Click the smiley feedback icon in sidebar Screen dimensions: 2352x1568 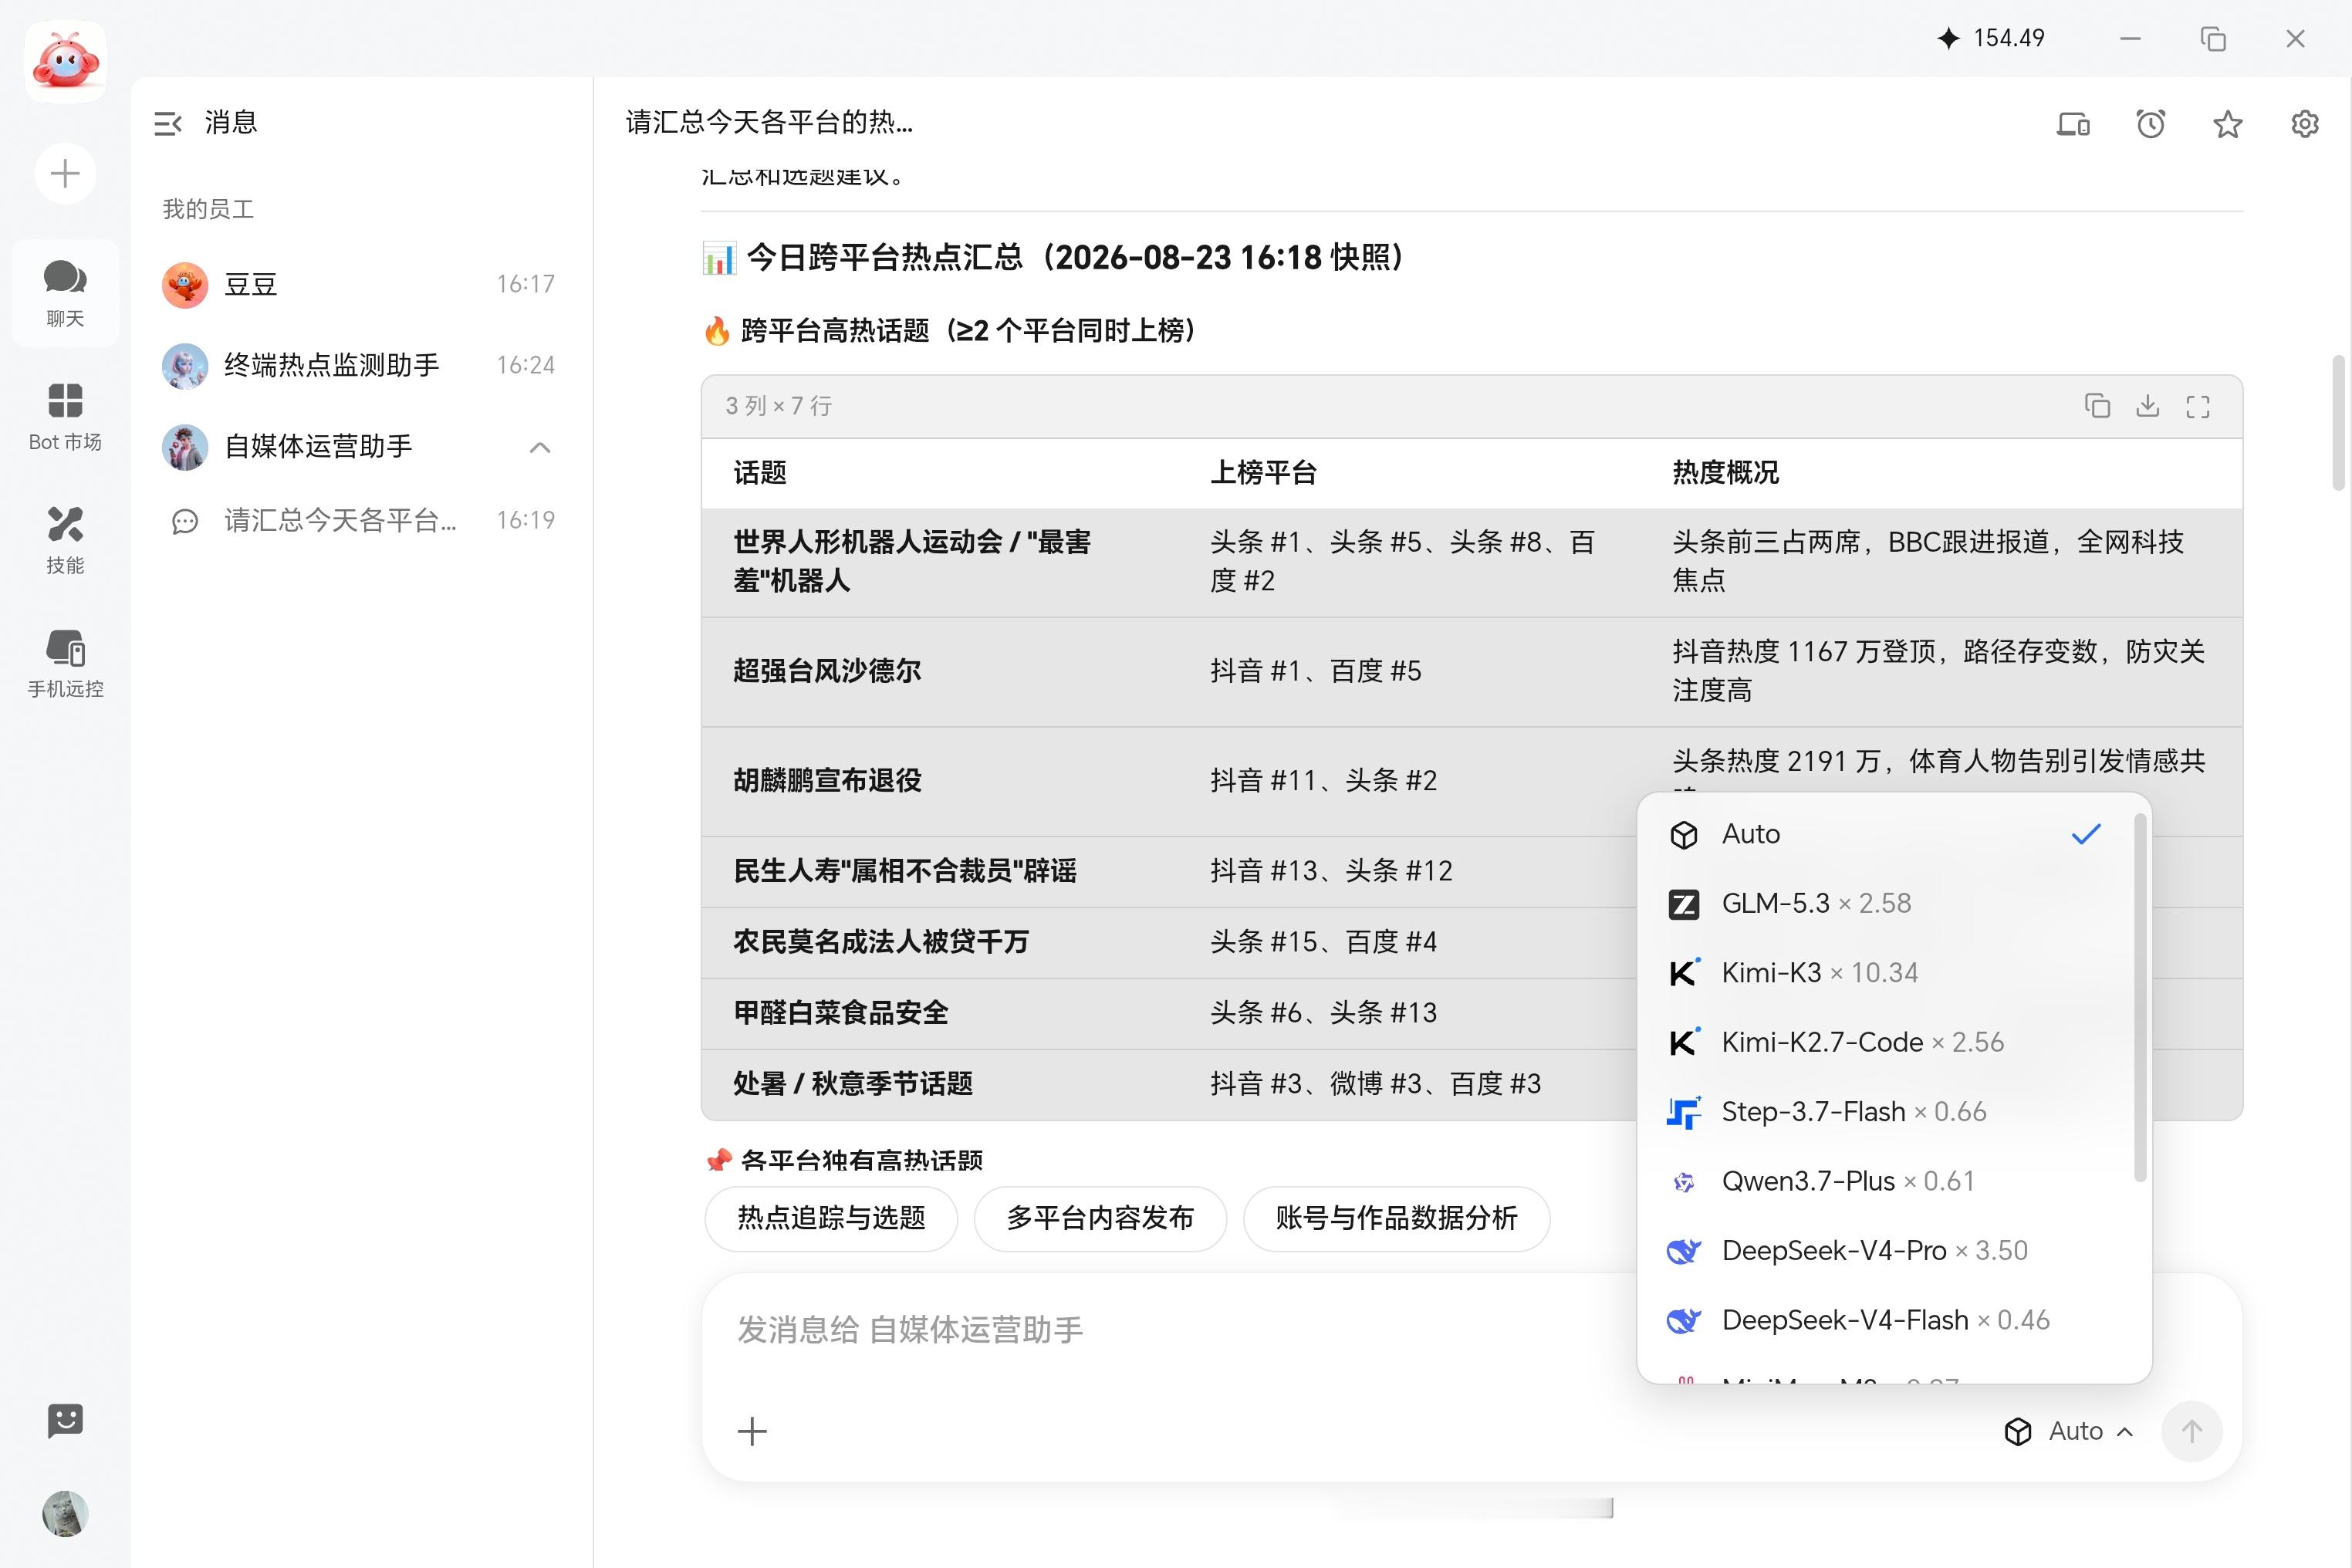[65, 1420]
